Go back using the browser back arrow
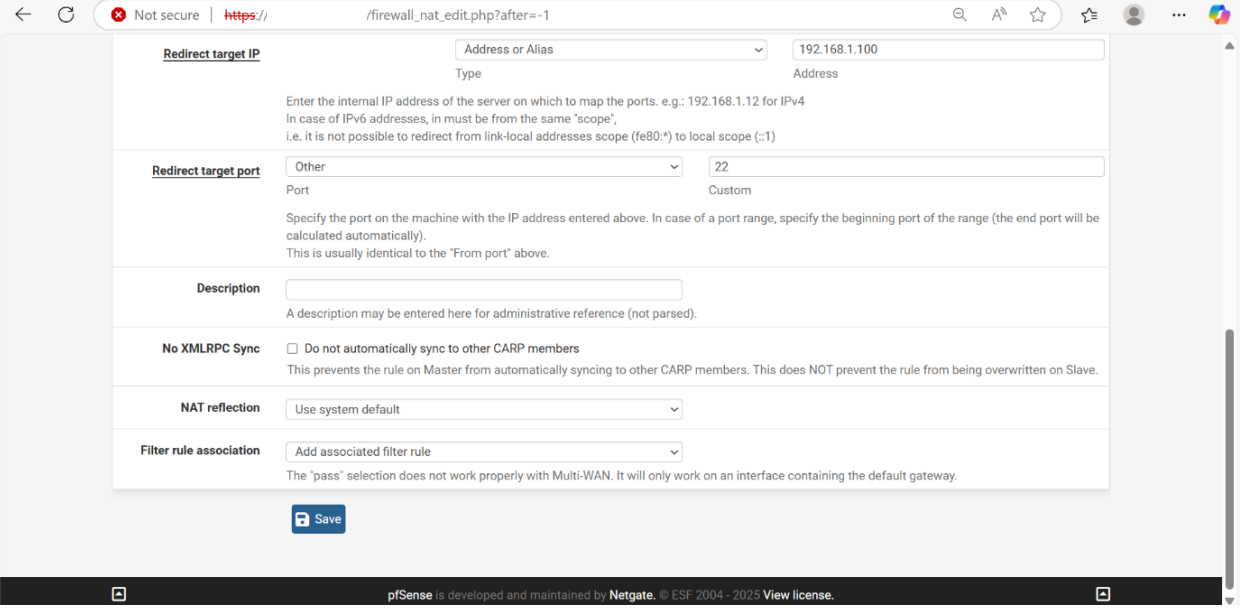Screen dimensions: 1240x609 point(23,15)
